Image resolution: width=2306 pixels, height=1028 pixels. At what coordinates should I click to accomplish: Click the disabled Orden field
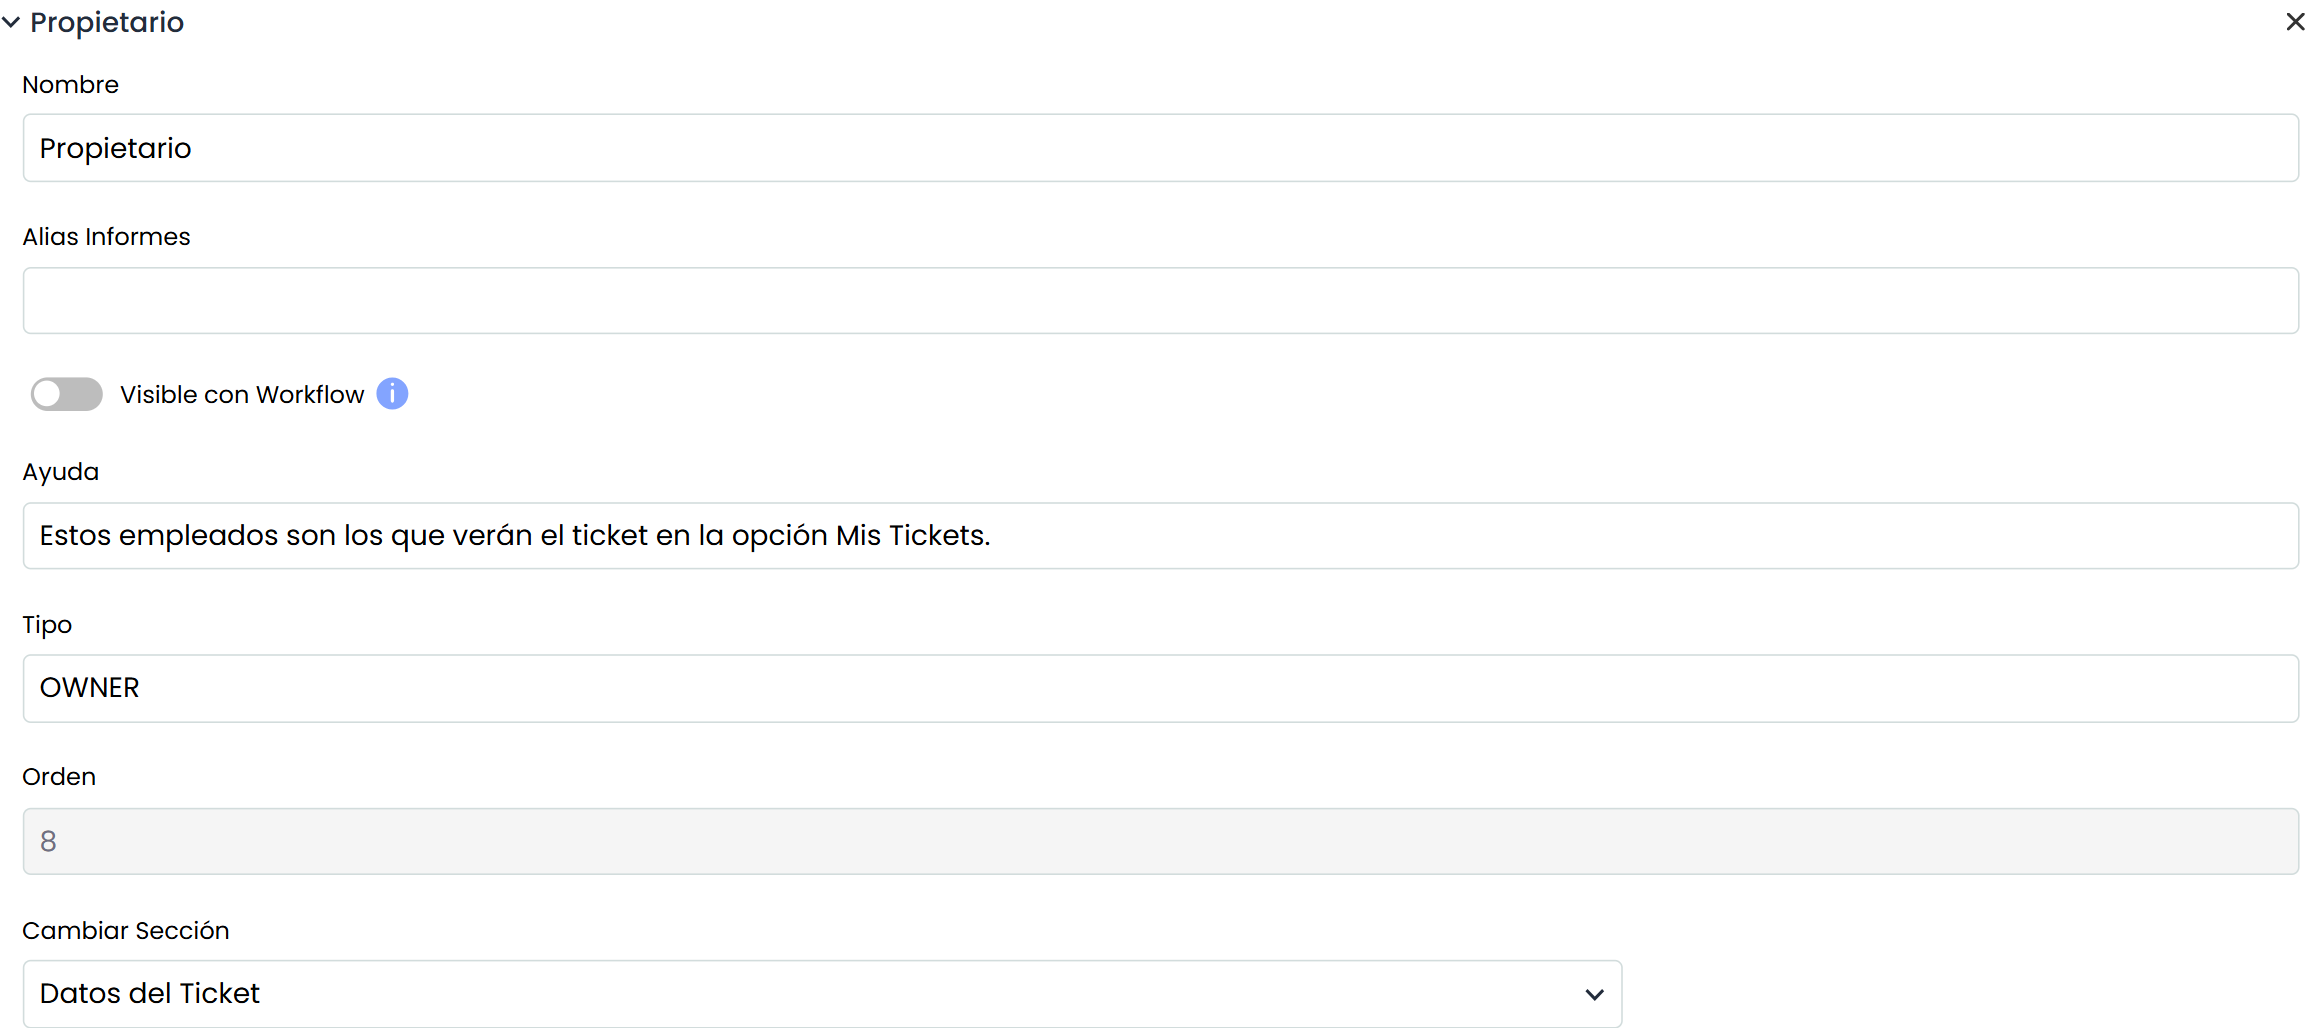1161,841
